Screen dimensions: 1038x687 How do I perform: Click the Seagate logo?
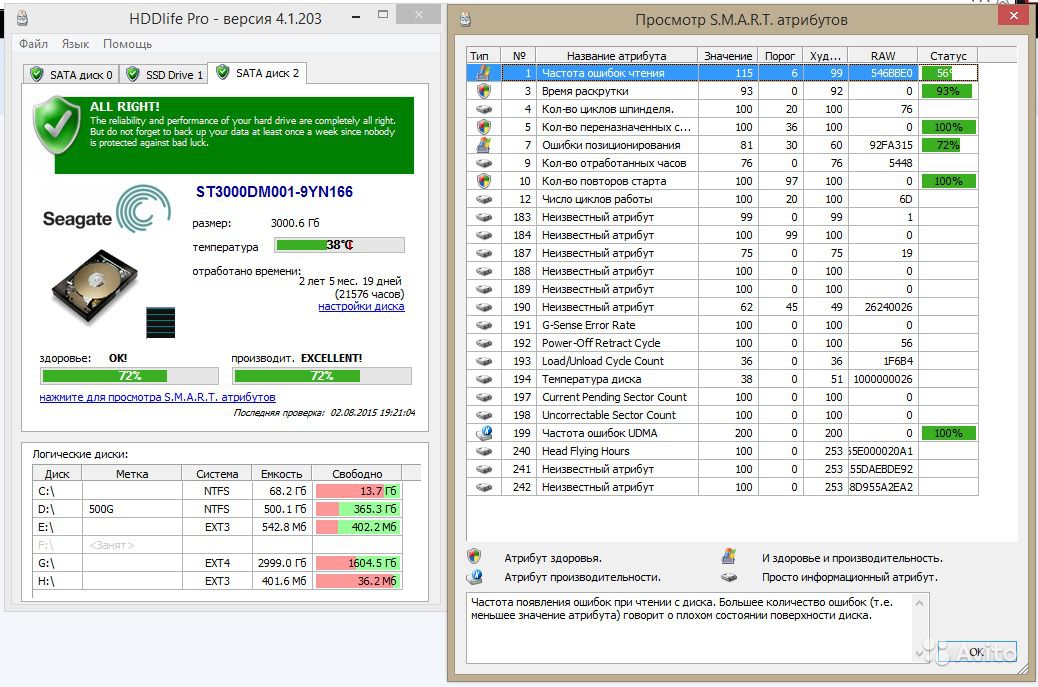pos(107,210)
